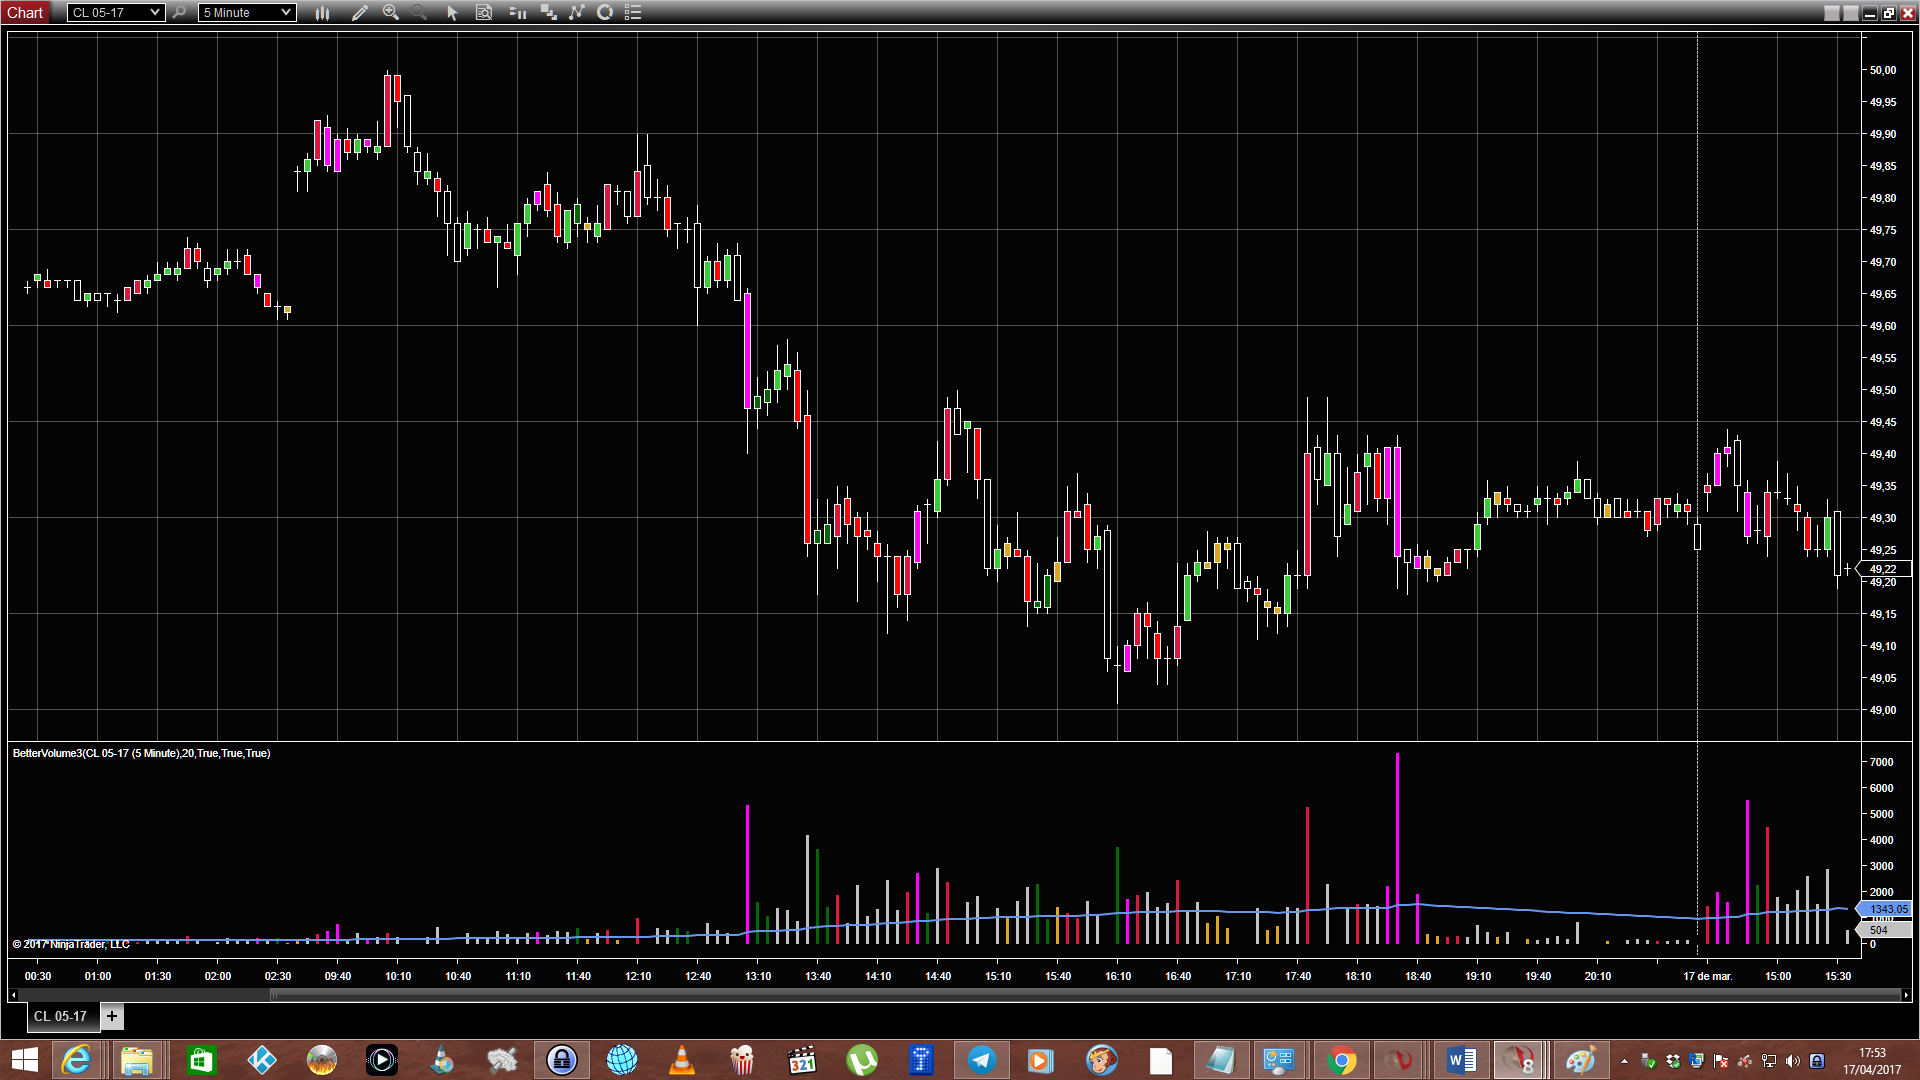Image resolution: width=1920 pixels, height=1080 pixels.
Task: Open the Strategies circular arrow icon
Action: click(x=605, y=13)
